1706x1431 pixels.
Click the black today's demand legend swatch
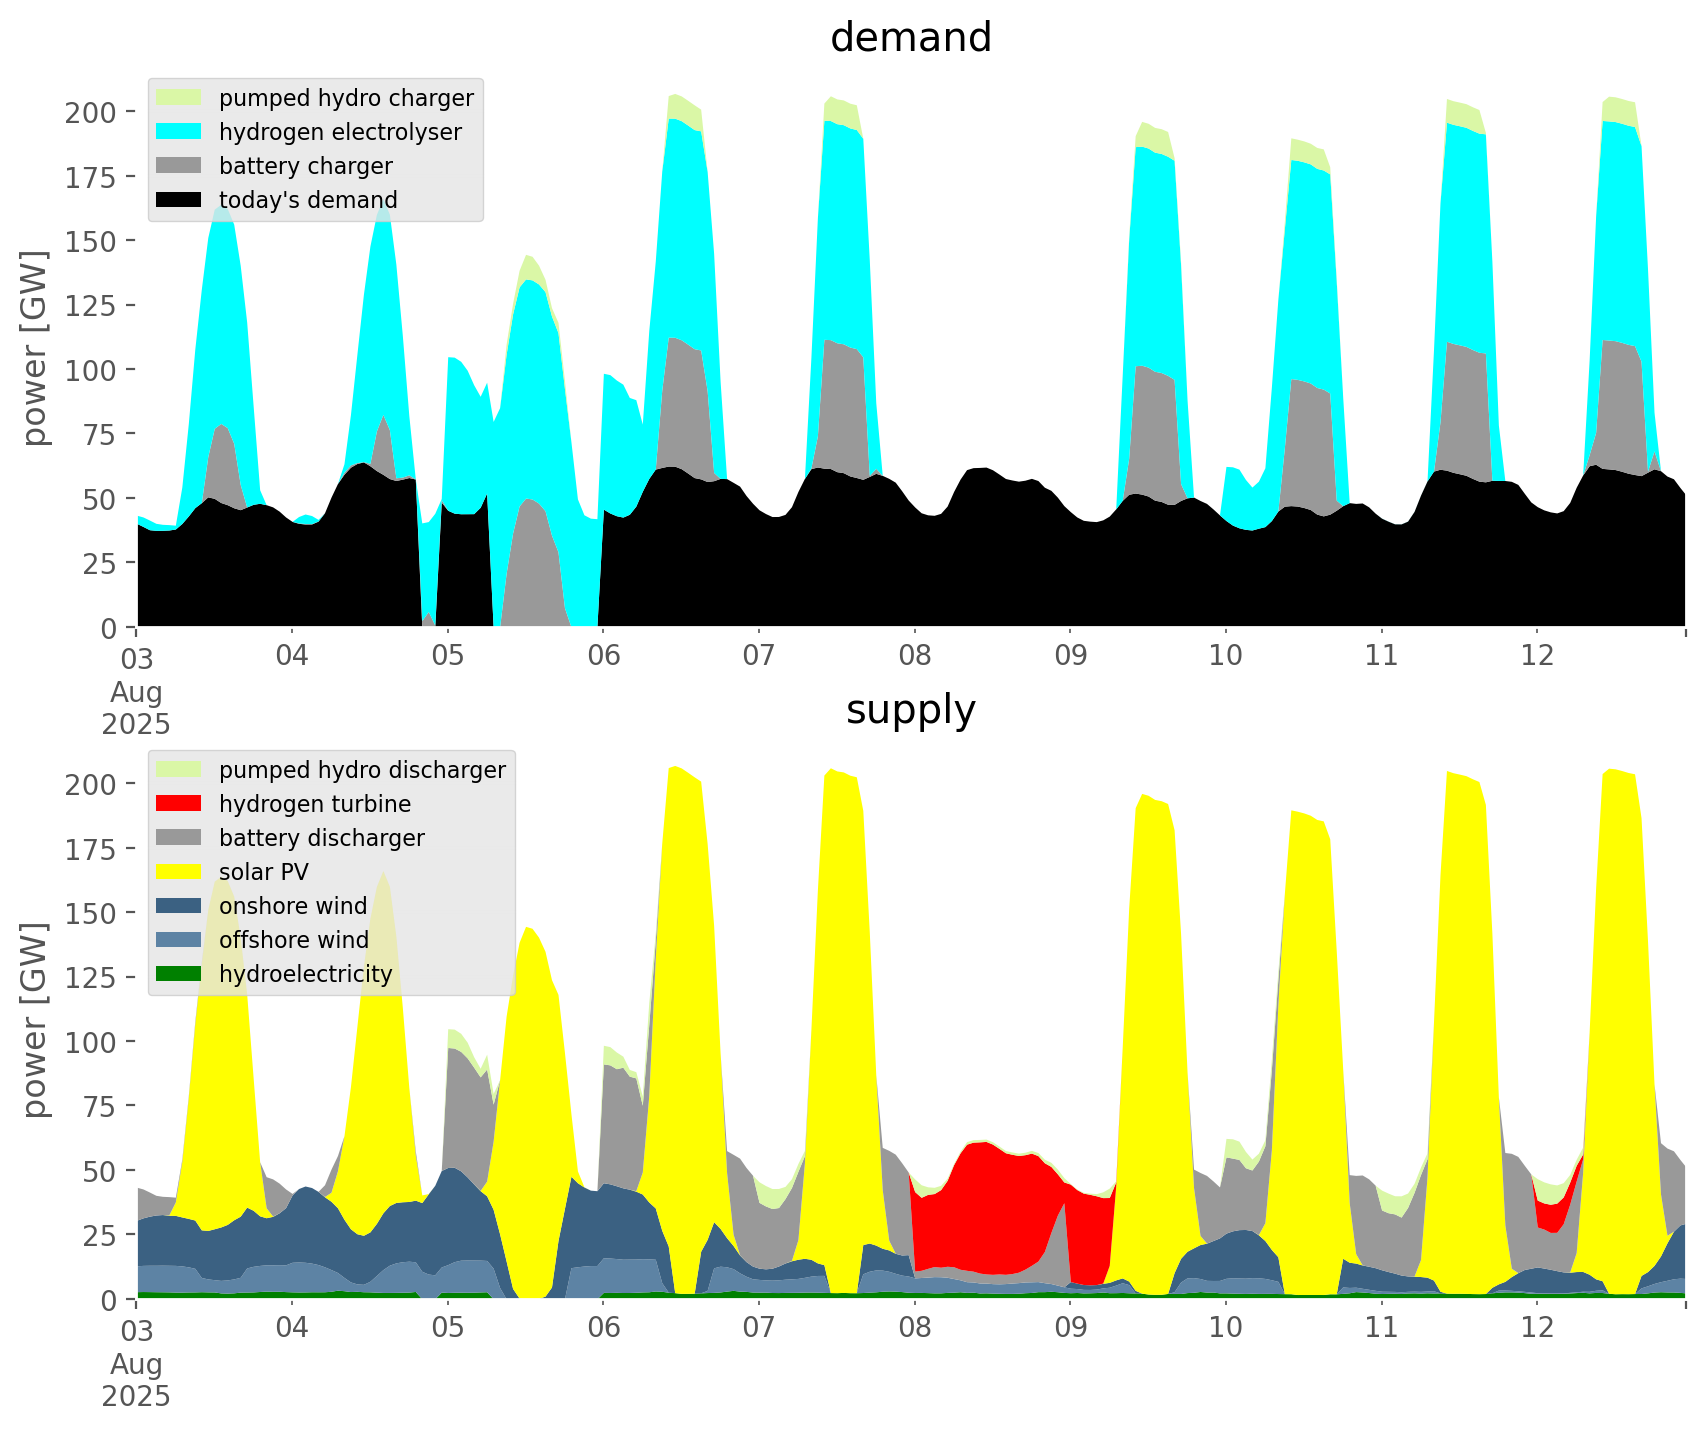click(179, 200)
